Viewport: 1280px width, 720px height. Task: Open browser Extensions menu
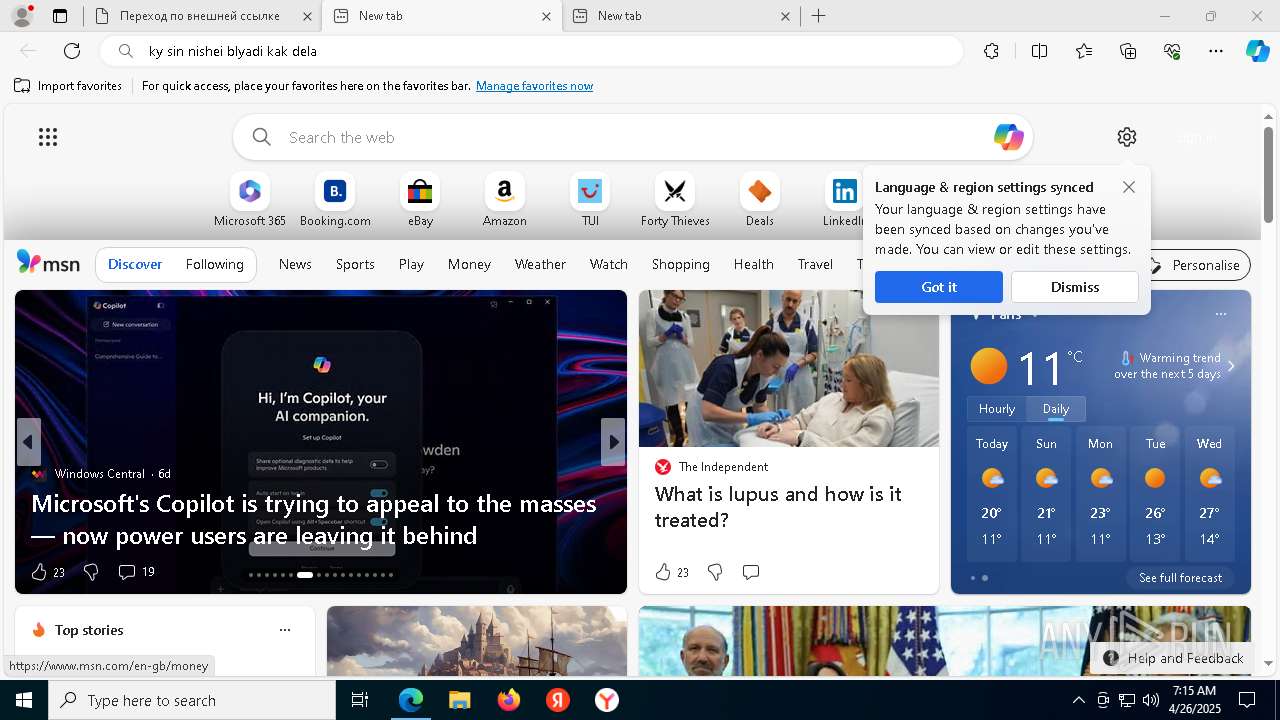tap(991, 51)
